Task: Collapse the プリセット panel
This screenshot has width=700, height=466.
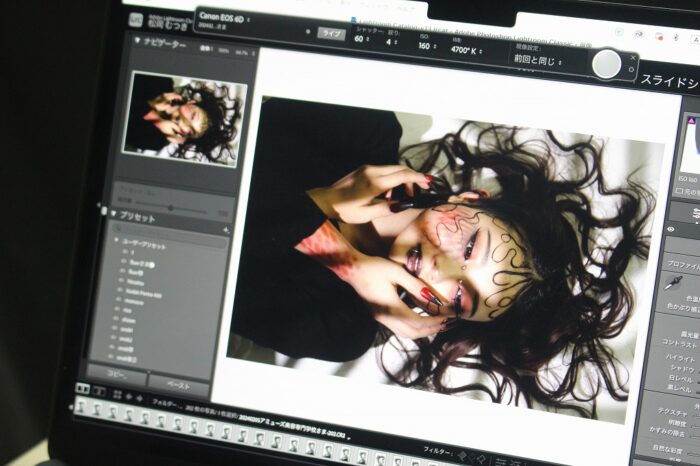Action: [x=113, y=215]
